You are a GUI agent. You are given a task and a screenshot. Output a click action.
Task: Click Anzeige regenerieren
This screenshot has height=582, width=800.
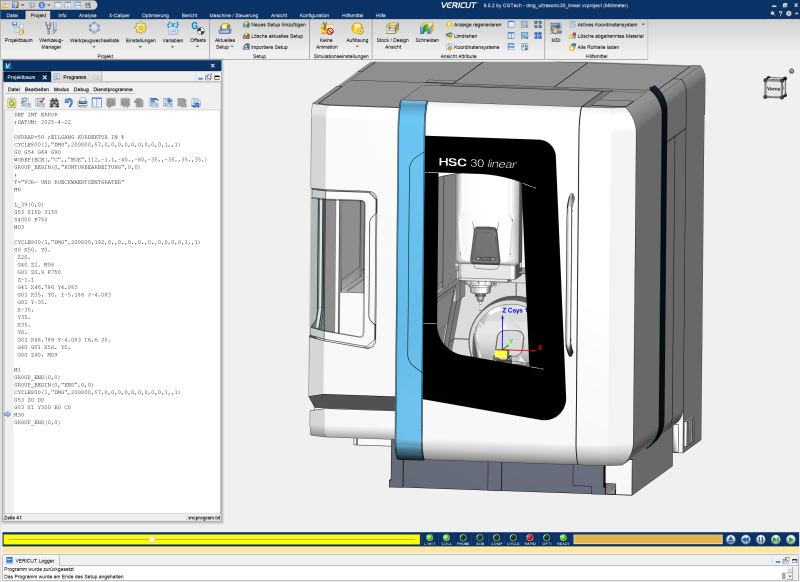[473, 24]
